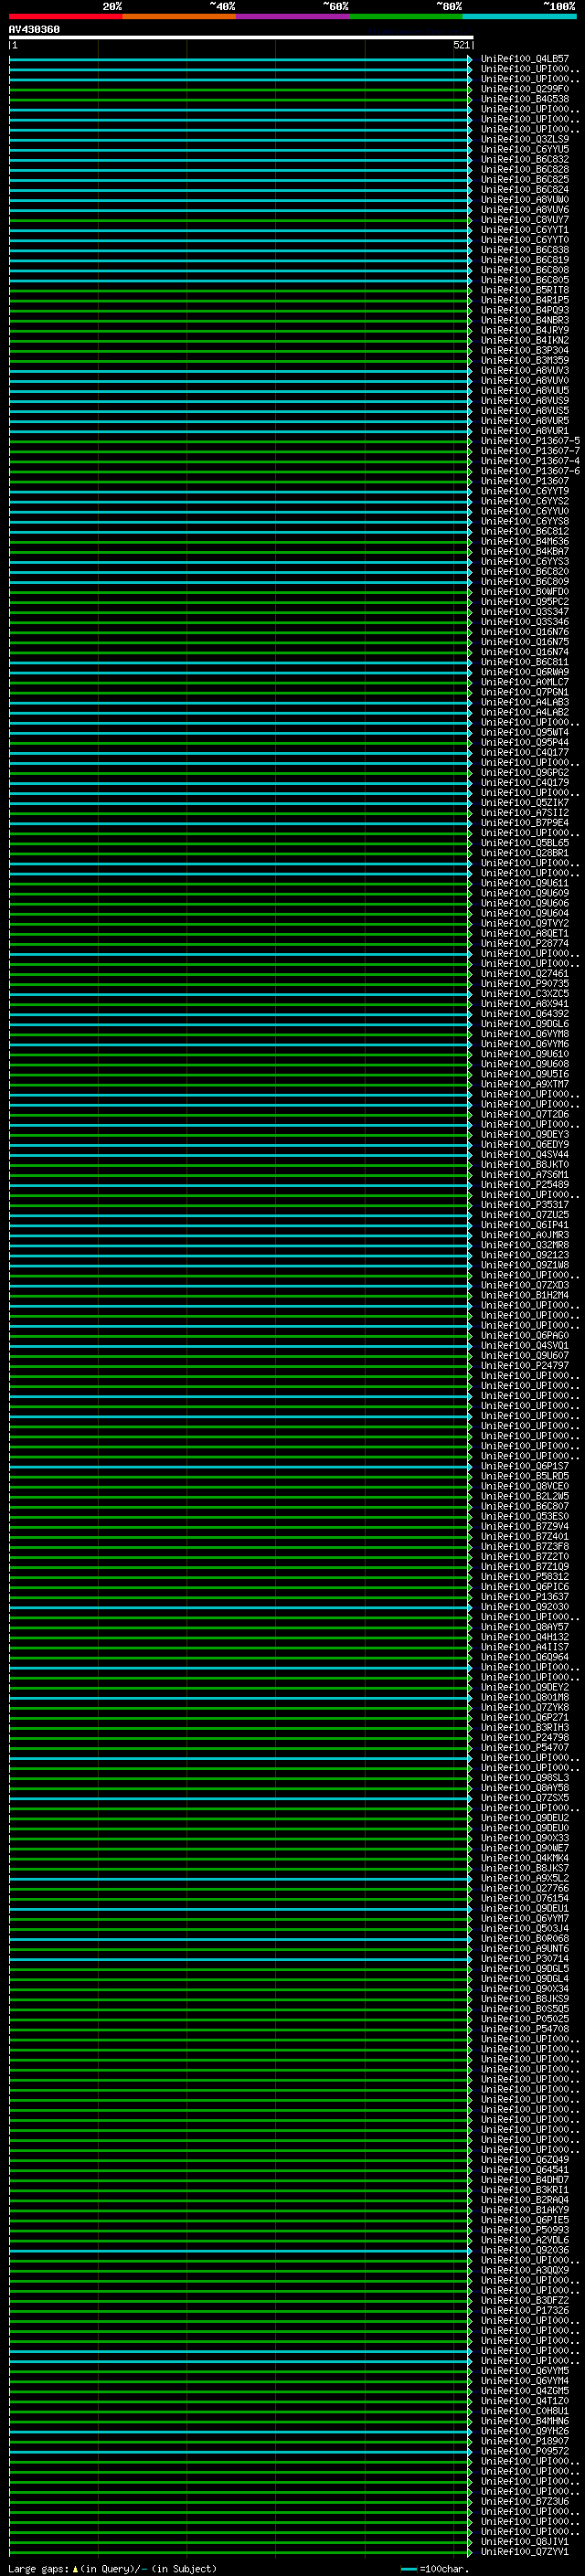Select the UniRef100_B4KBA7 label

525,551
